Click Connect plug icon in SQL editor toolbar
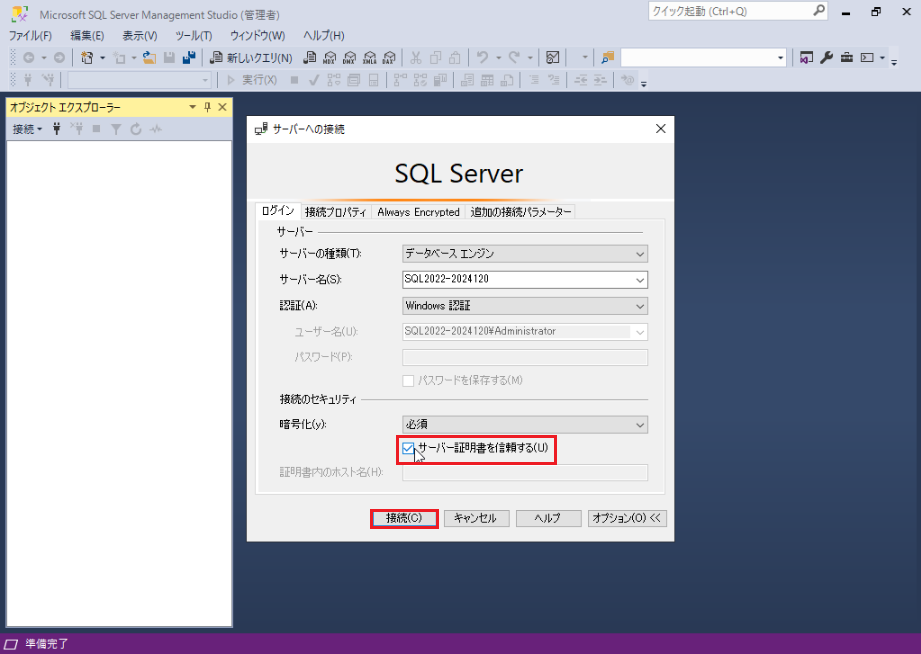921x654 pixels. [28, 80]
